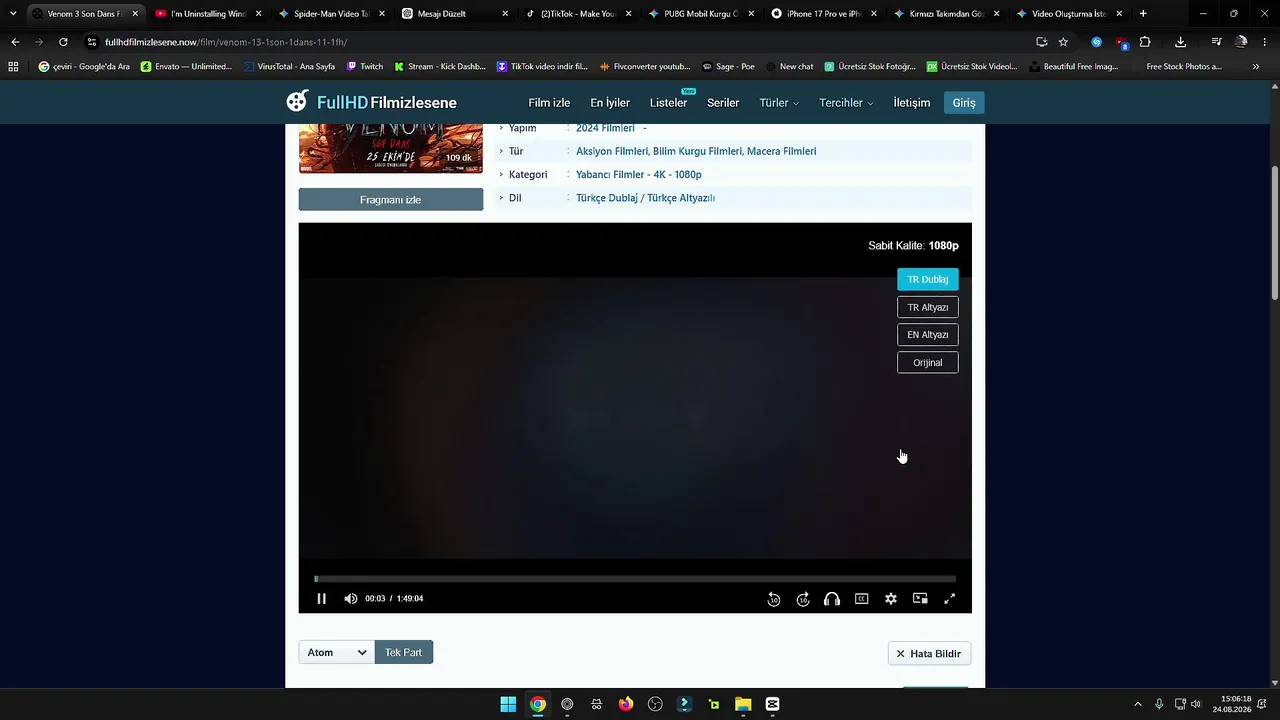
Task: Open File Explorer from the taskbar
Action: coord(743,704)
